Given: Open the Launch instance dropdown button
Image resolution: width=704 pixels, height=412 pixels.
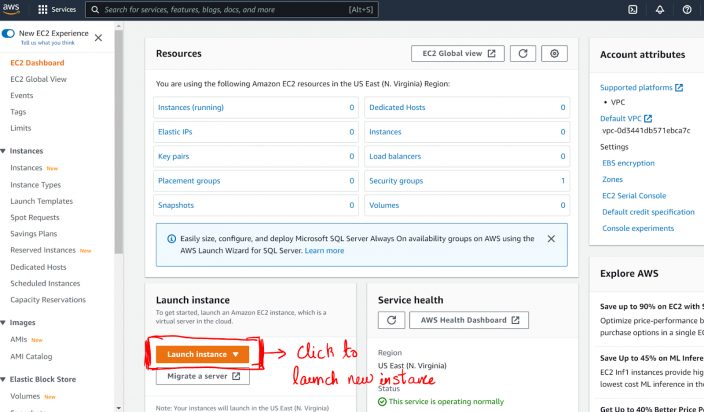Looking at the screenshot, I should point(203,354).
